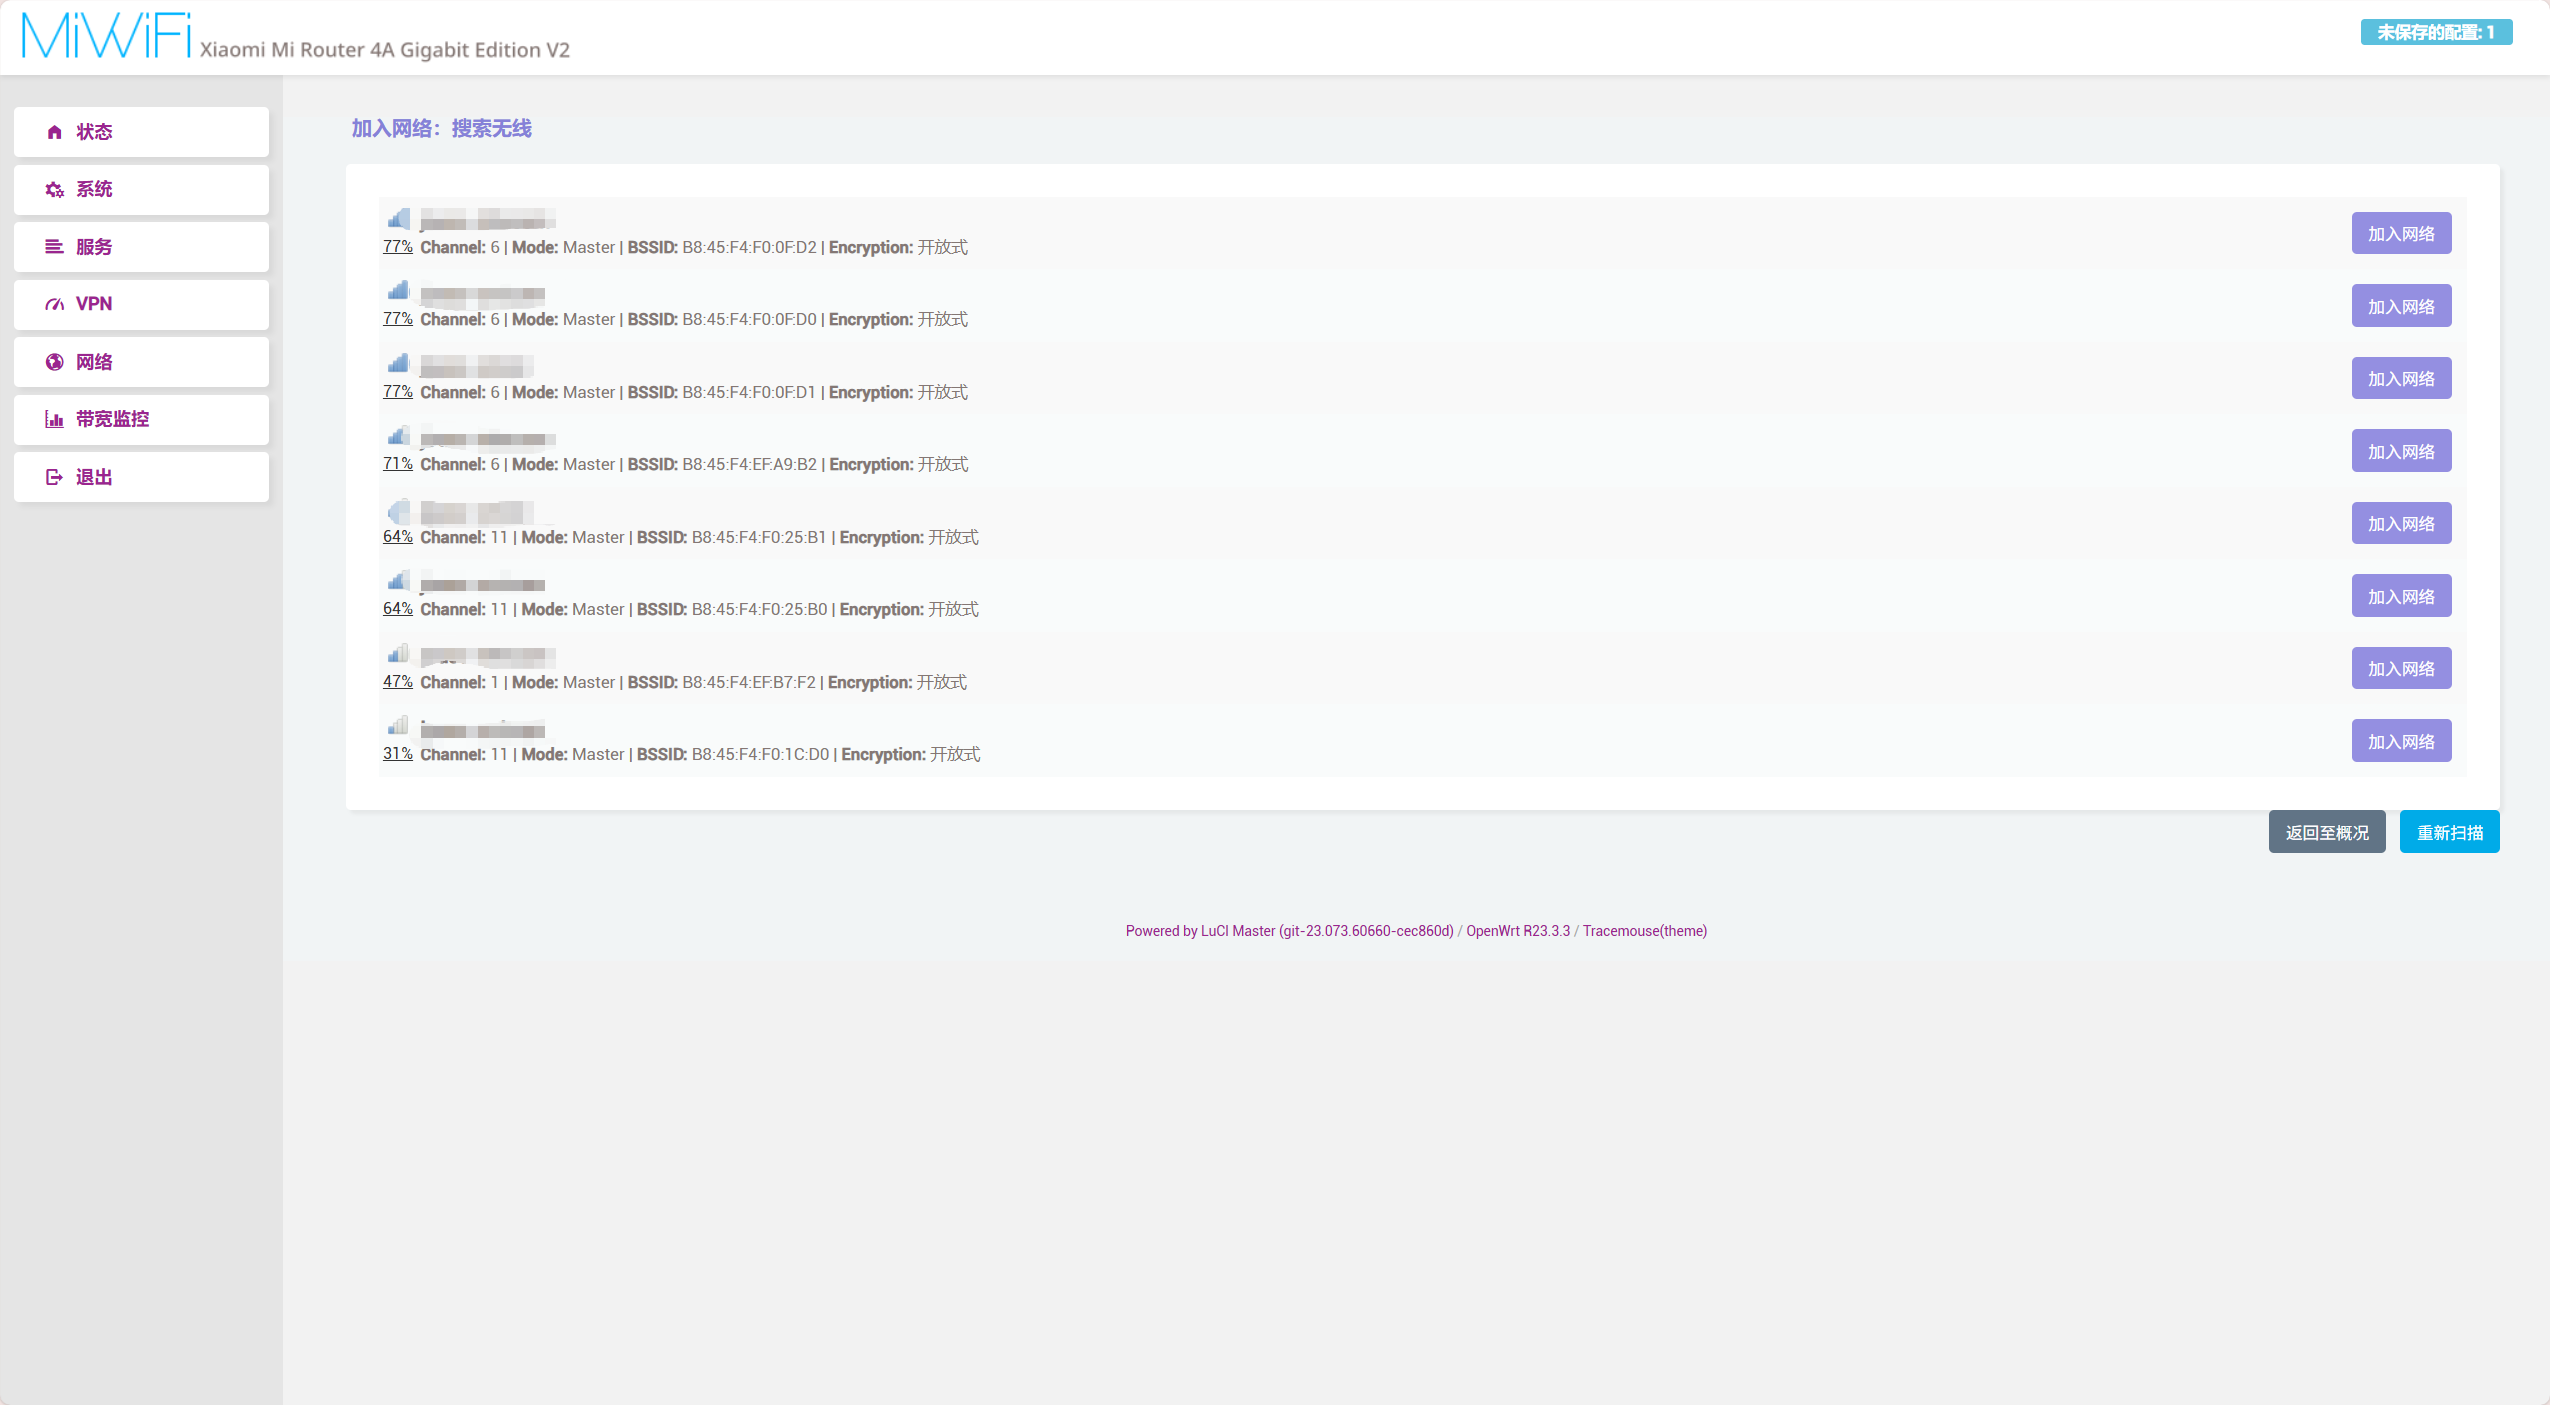Click signal icon of network B8:45:F4:F0:0F:D2
The width and height of the screenshot is (2550, 1405).
pos(399,219)
